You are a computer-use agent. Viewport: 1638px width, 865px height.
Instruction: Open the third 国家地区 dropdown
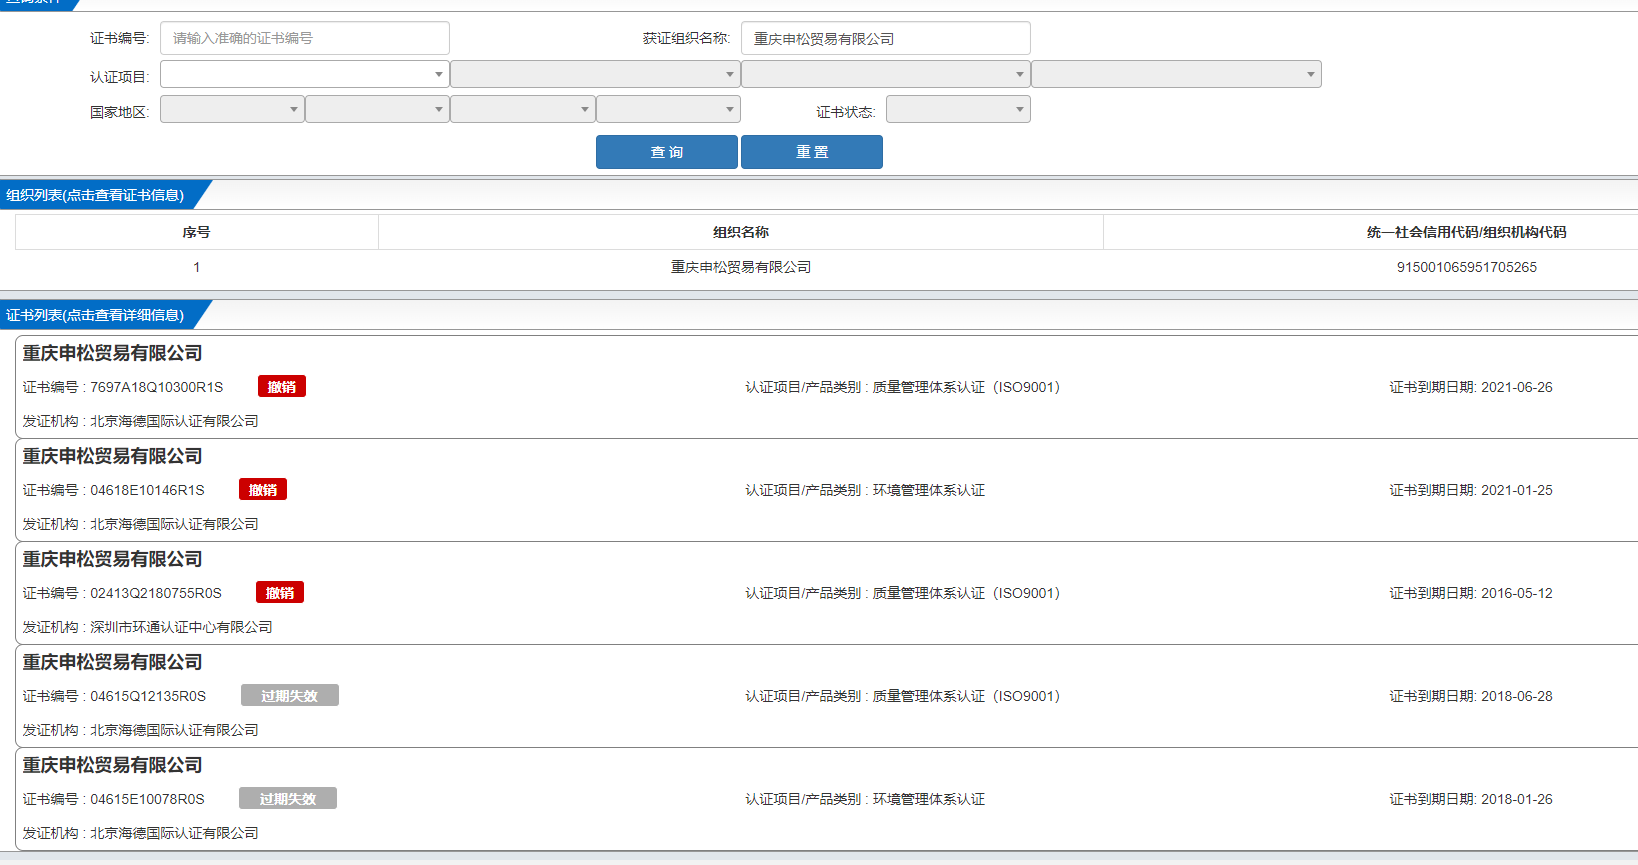pyautogui.click(x=523, y=109)
